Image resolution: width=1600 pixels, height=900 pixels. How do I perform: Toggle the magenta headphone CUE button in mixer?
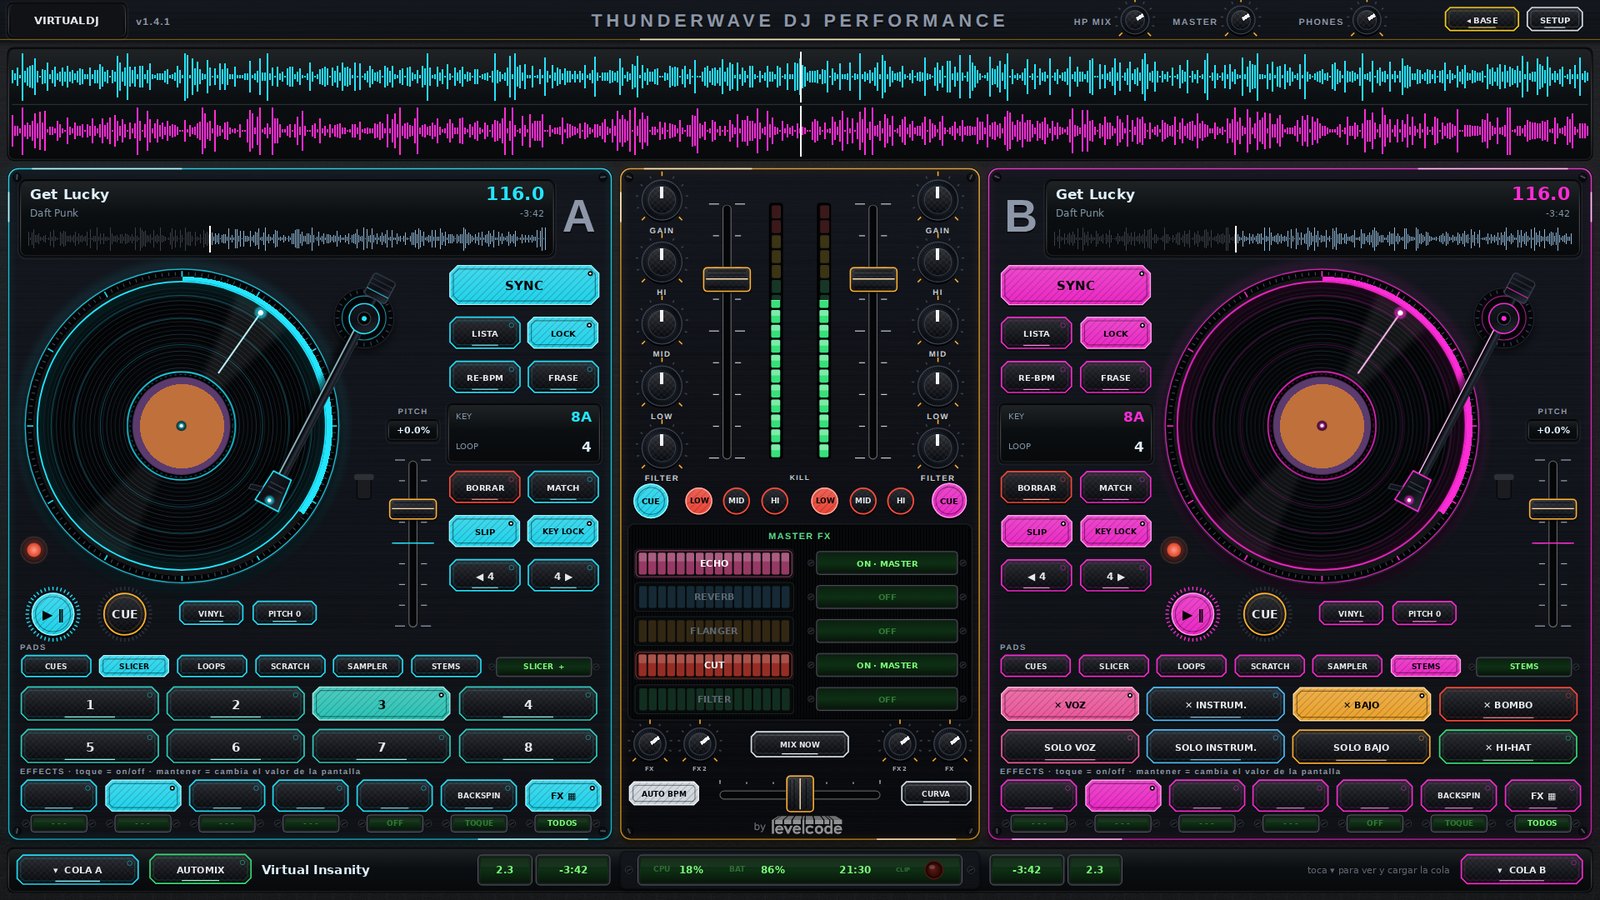(949, 501)
